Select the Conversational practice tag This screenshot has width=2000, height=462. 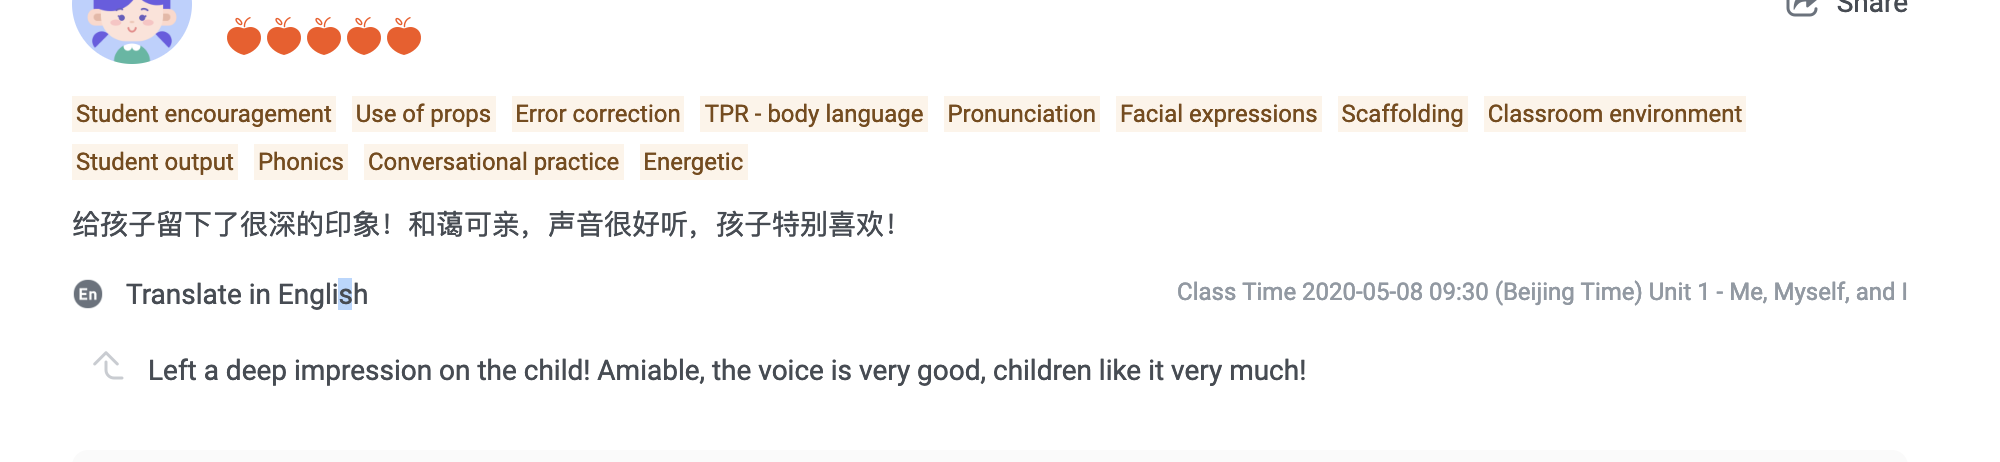[493, 162]
